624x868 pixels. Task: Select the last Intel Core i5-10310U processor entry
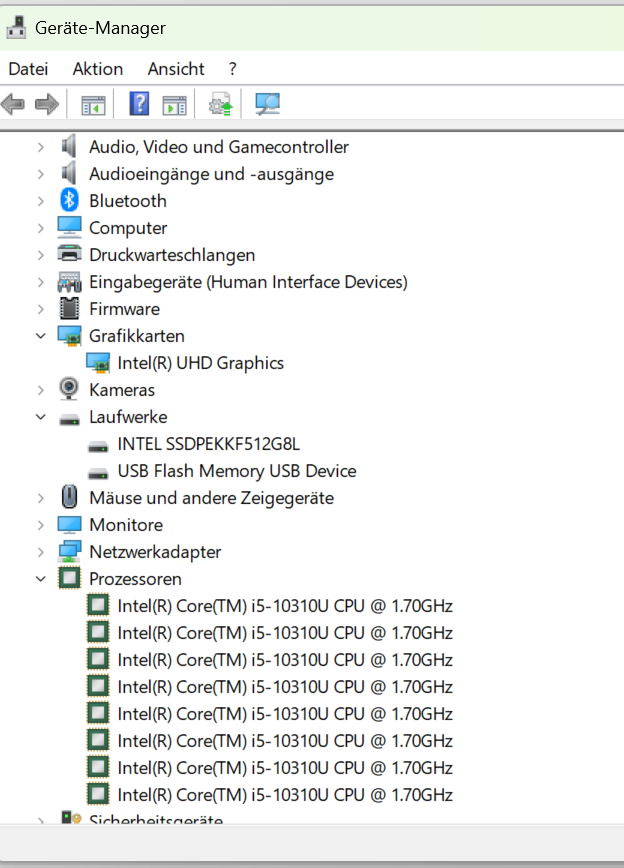point(285,794)
